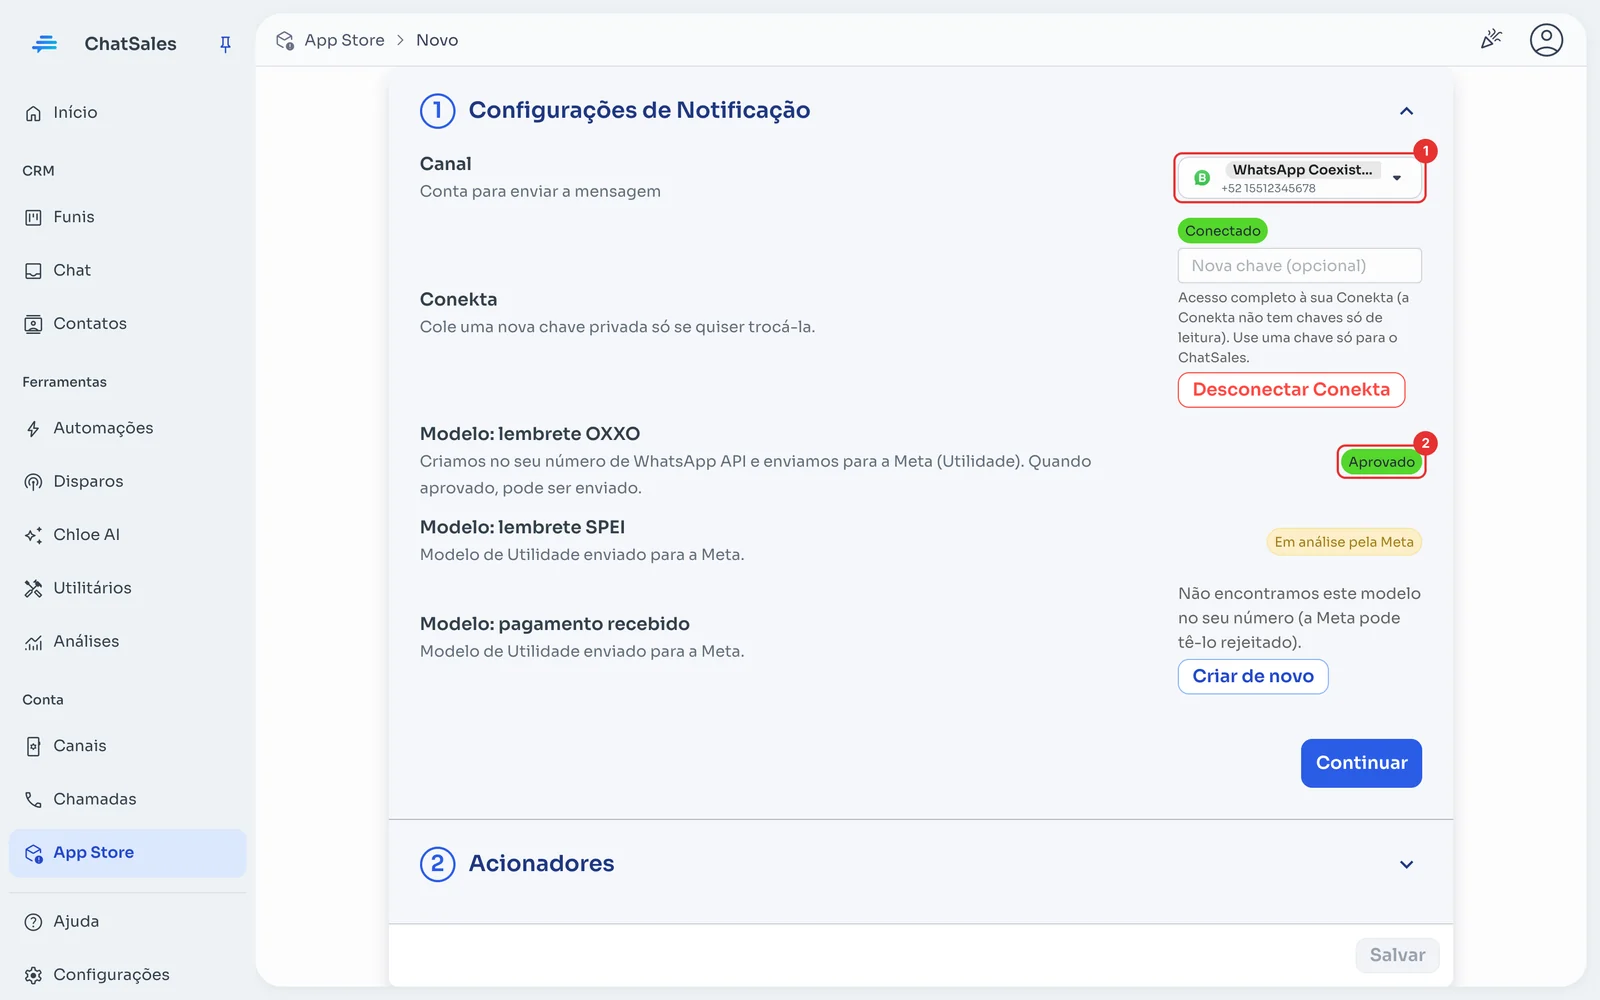Open the Automações lightning icon
1600x1000 pixels.
tap(33, 429)
